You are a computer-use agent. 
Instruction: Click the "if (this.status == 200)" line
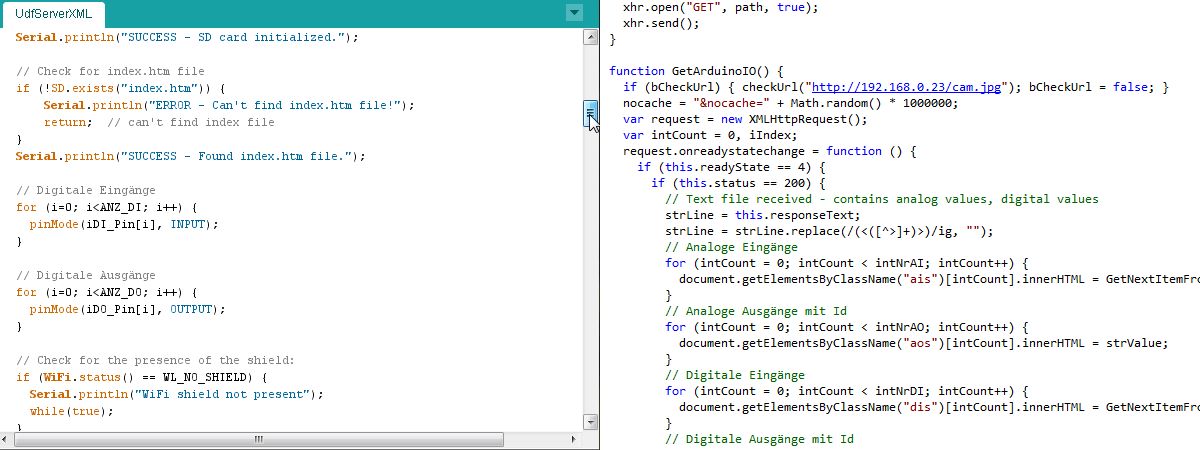[x=737, y=183]
